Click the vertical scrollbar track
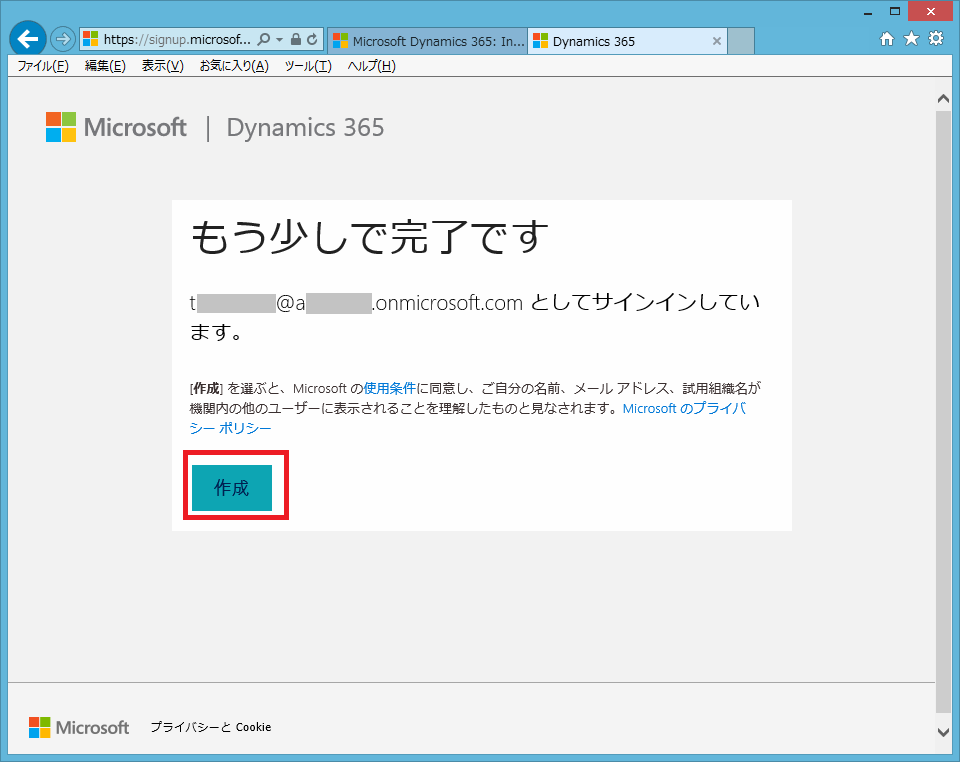960x762 pixels. [x=943, y=411]
